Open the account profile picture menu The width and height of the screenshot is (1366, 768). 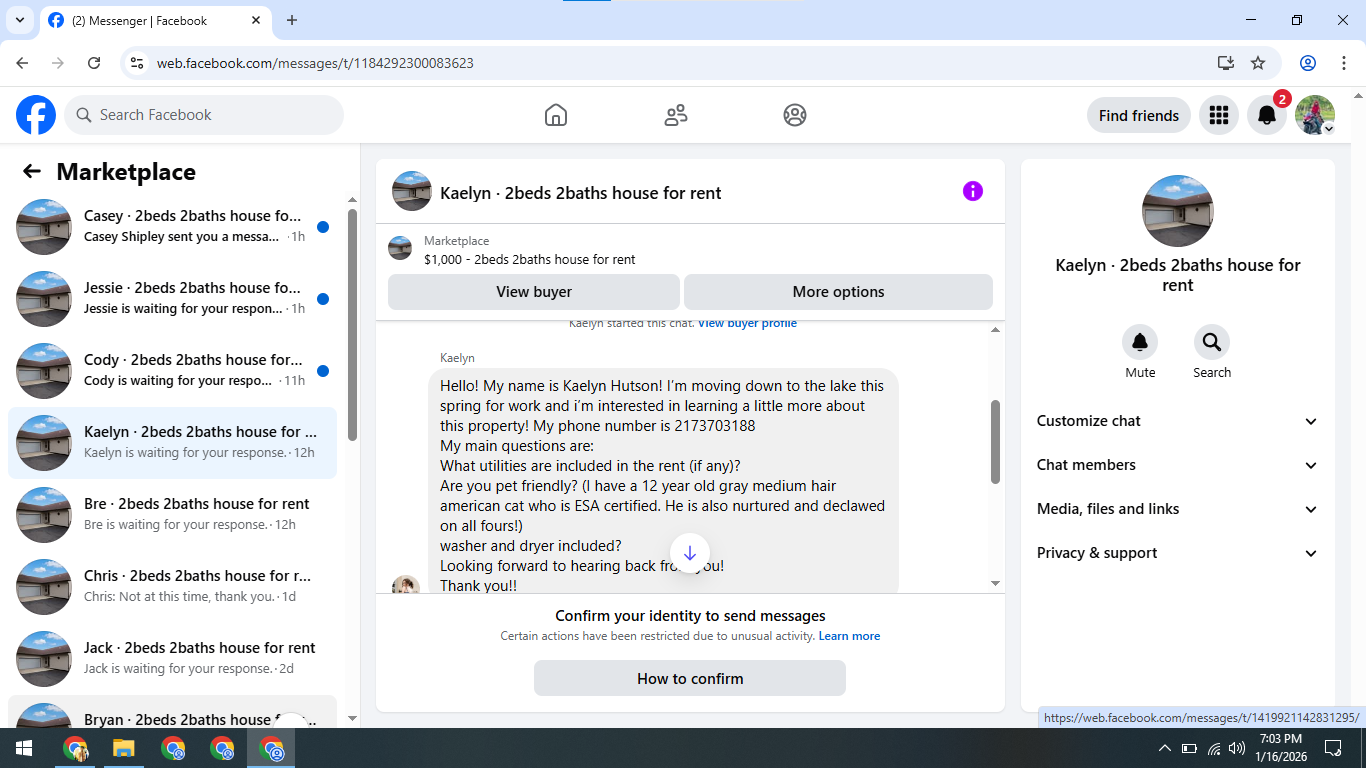(x=1315, y=115)
